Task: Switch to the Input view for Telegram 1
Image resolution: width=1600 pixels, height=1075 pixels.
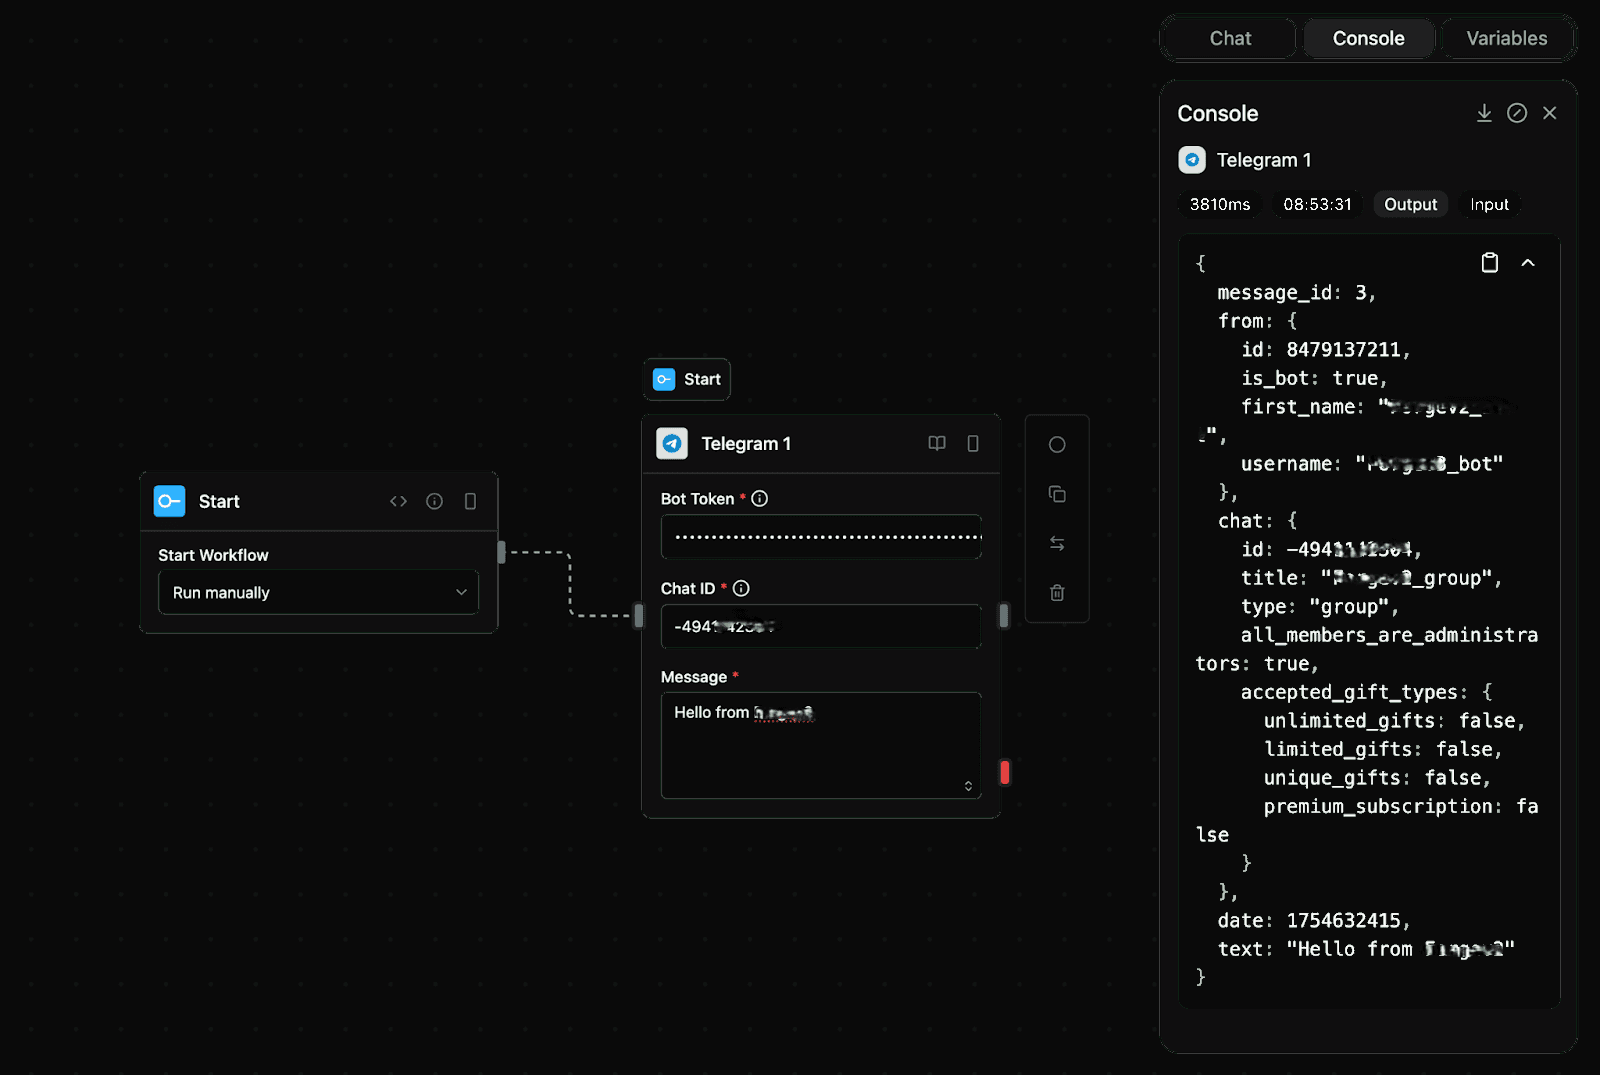Action: click(1489, 204)
